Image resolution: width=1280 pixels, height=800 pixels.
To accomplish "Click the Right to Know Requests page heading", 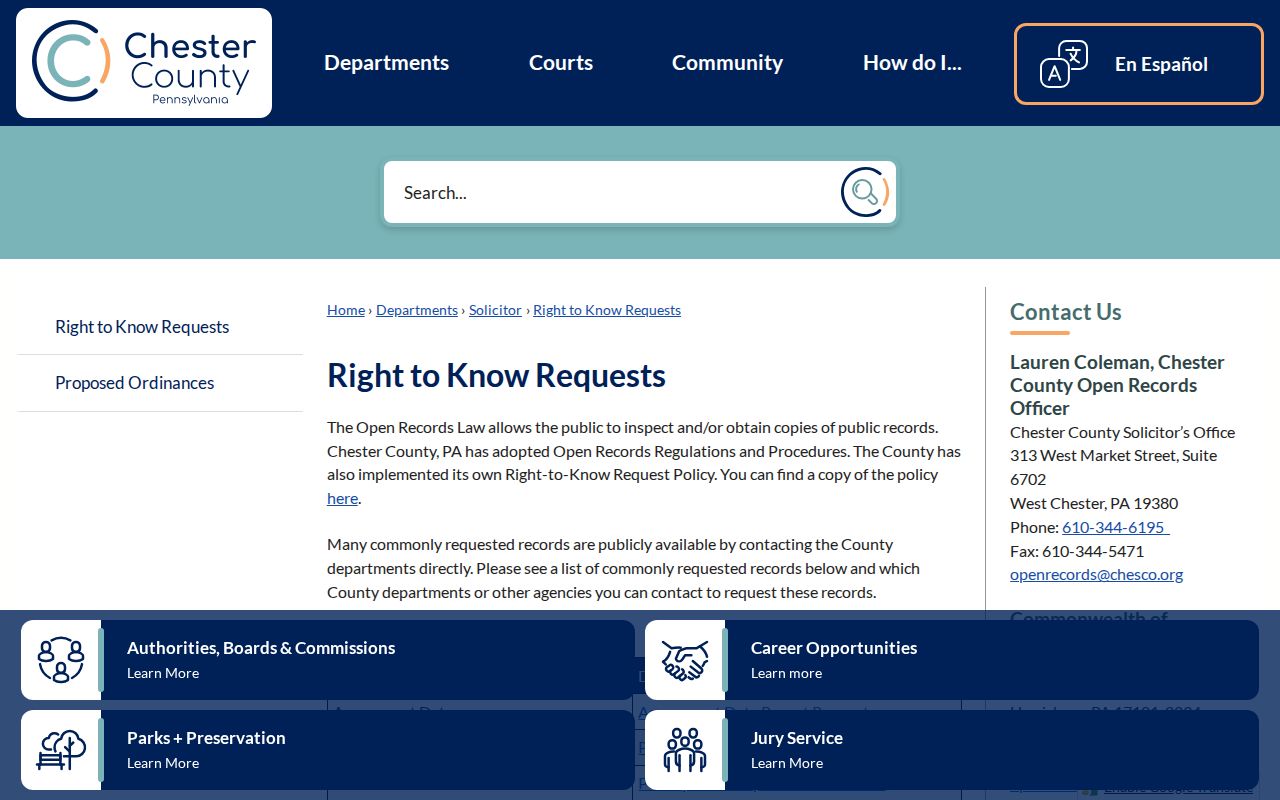I will point(496,375).
